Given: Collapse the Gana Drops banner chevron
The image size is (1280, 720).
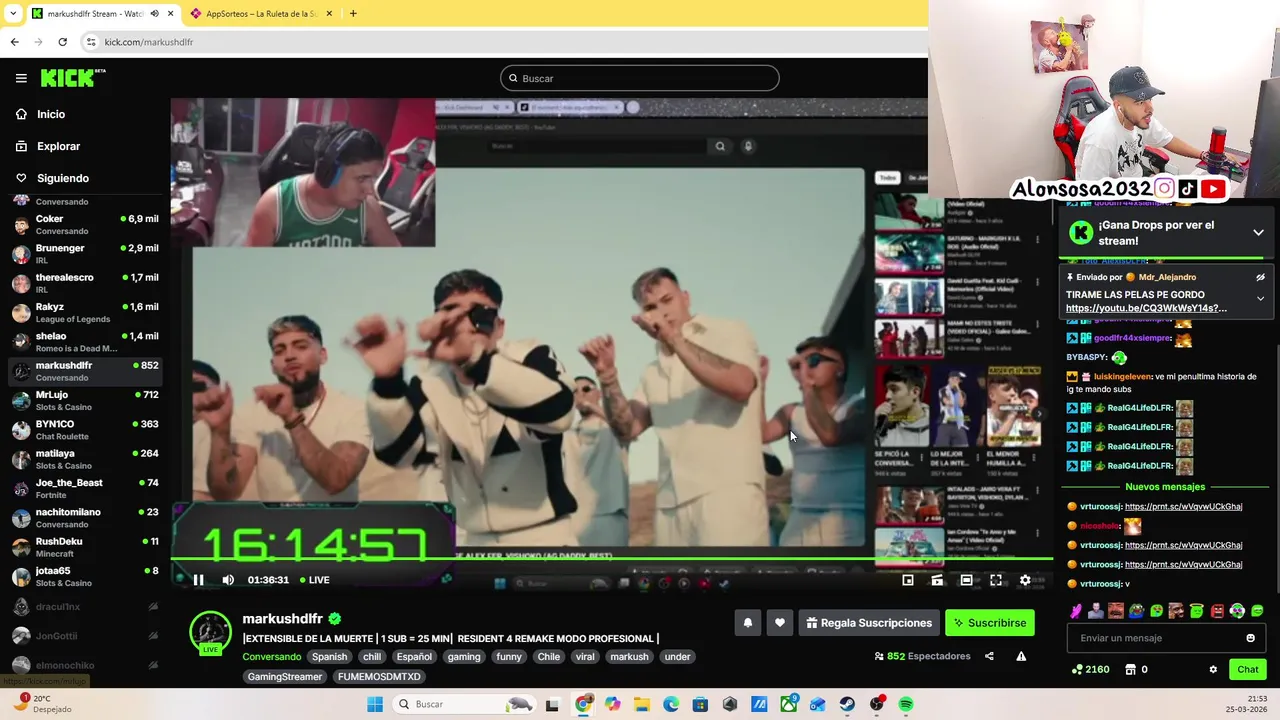Looking at the screenshot, I should pos(1258,232).
